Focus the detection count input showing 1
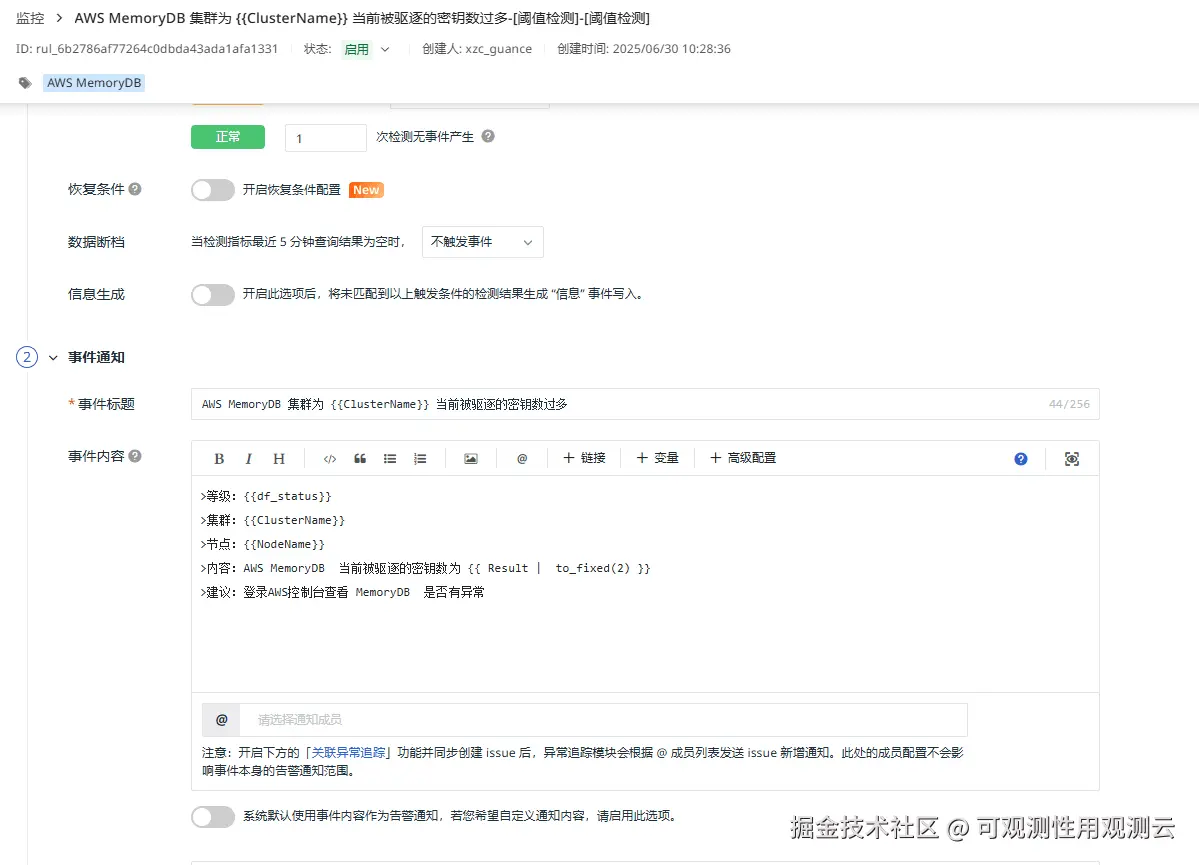Screen dimensions: 1199x865 [326, 138]
